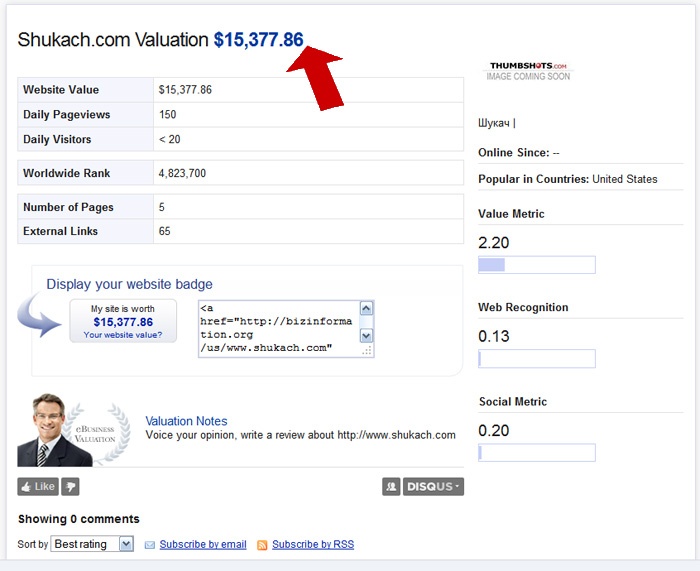The height and width of the screenshot is (571, 700).
Task: Click the Number of Pages value 5
Action: (162, 207)
